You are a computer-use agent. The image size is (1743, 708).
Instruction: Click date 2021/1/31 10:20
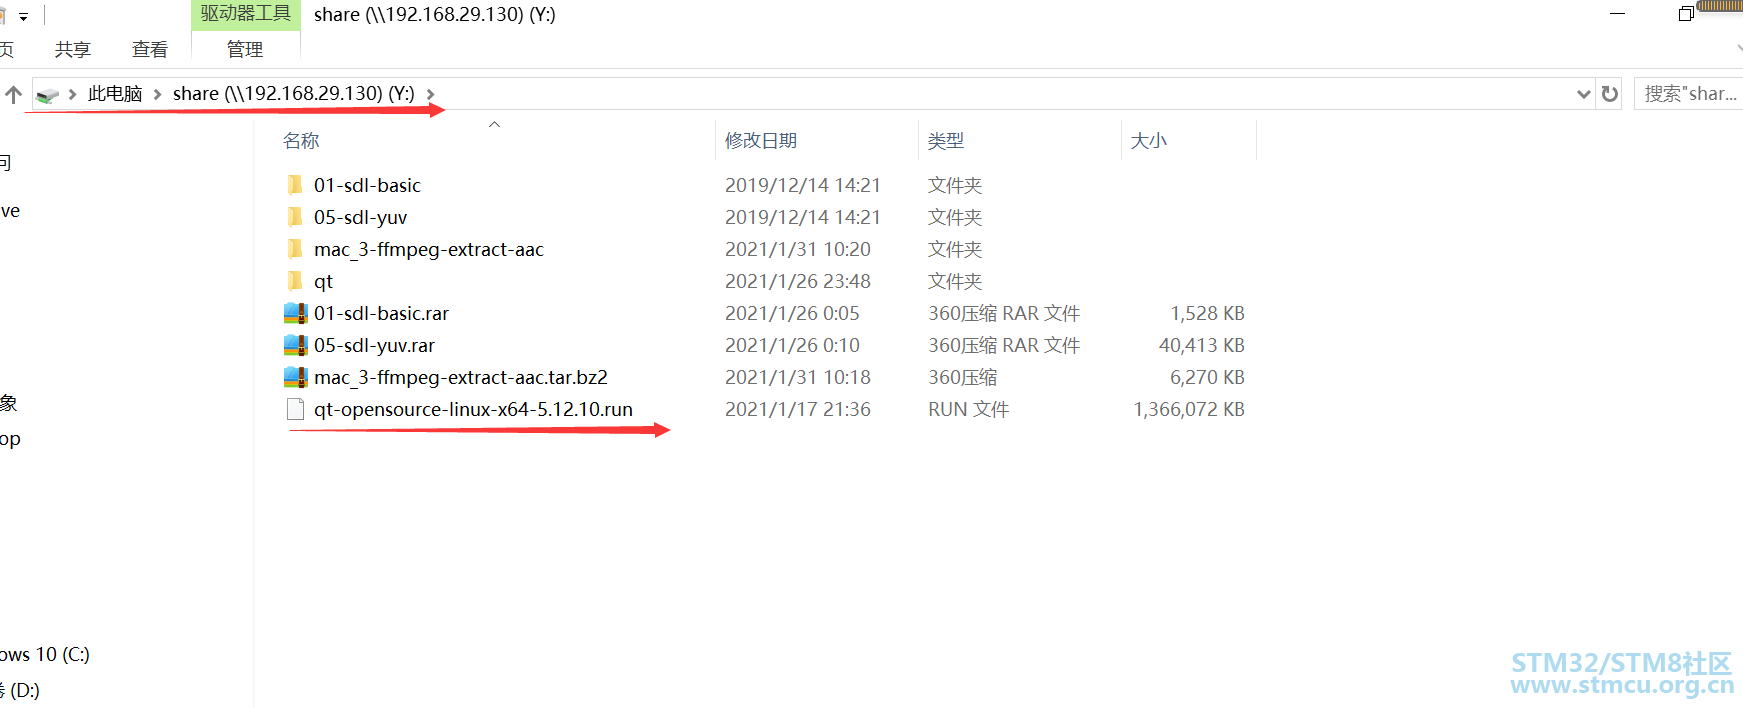(798, 249)
